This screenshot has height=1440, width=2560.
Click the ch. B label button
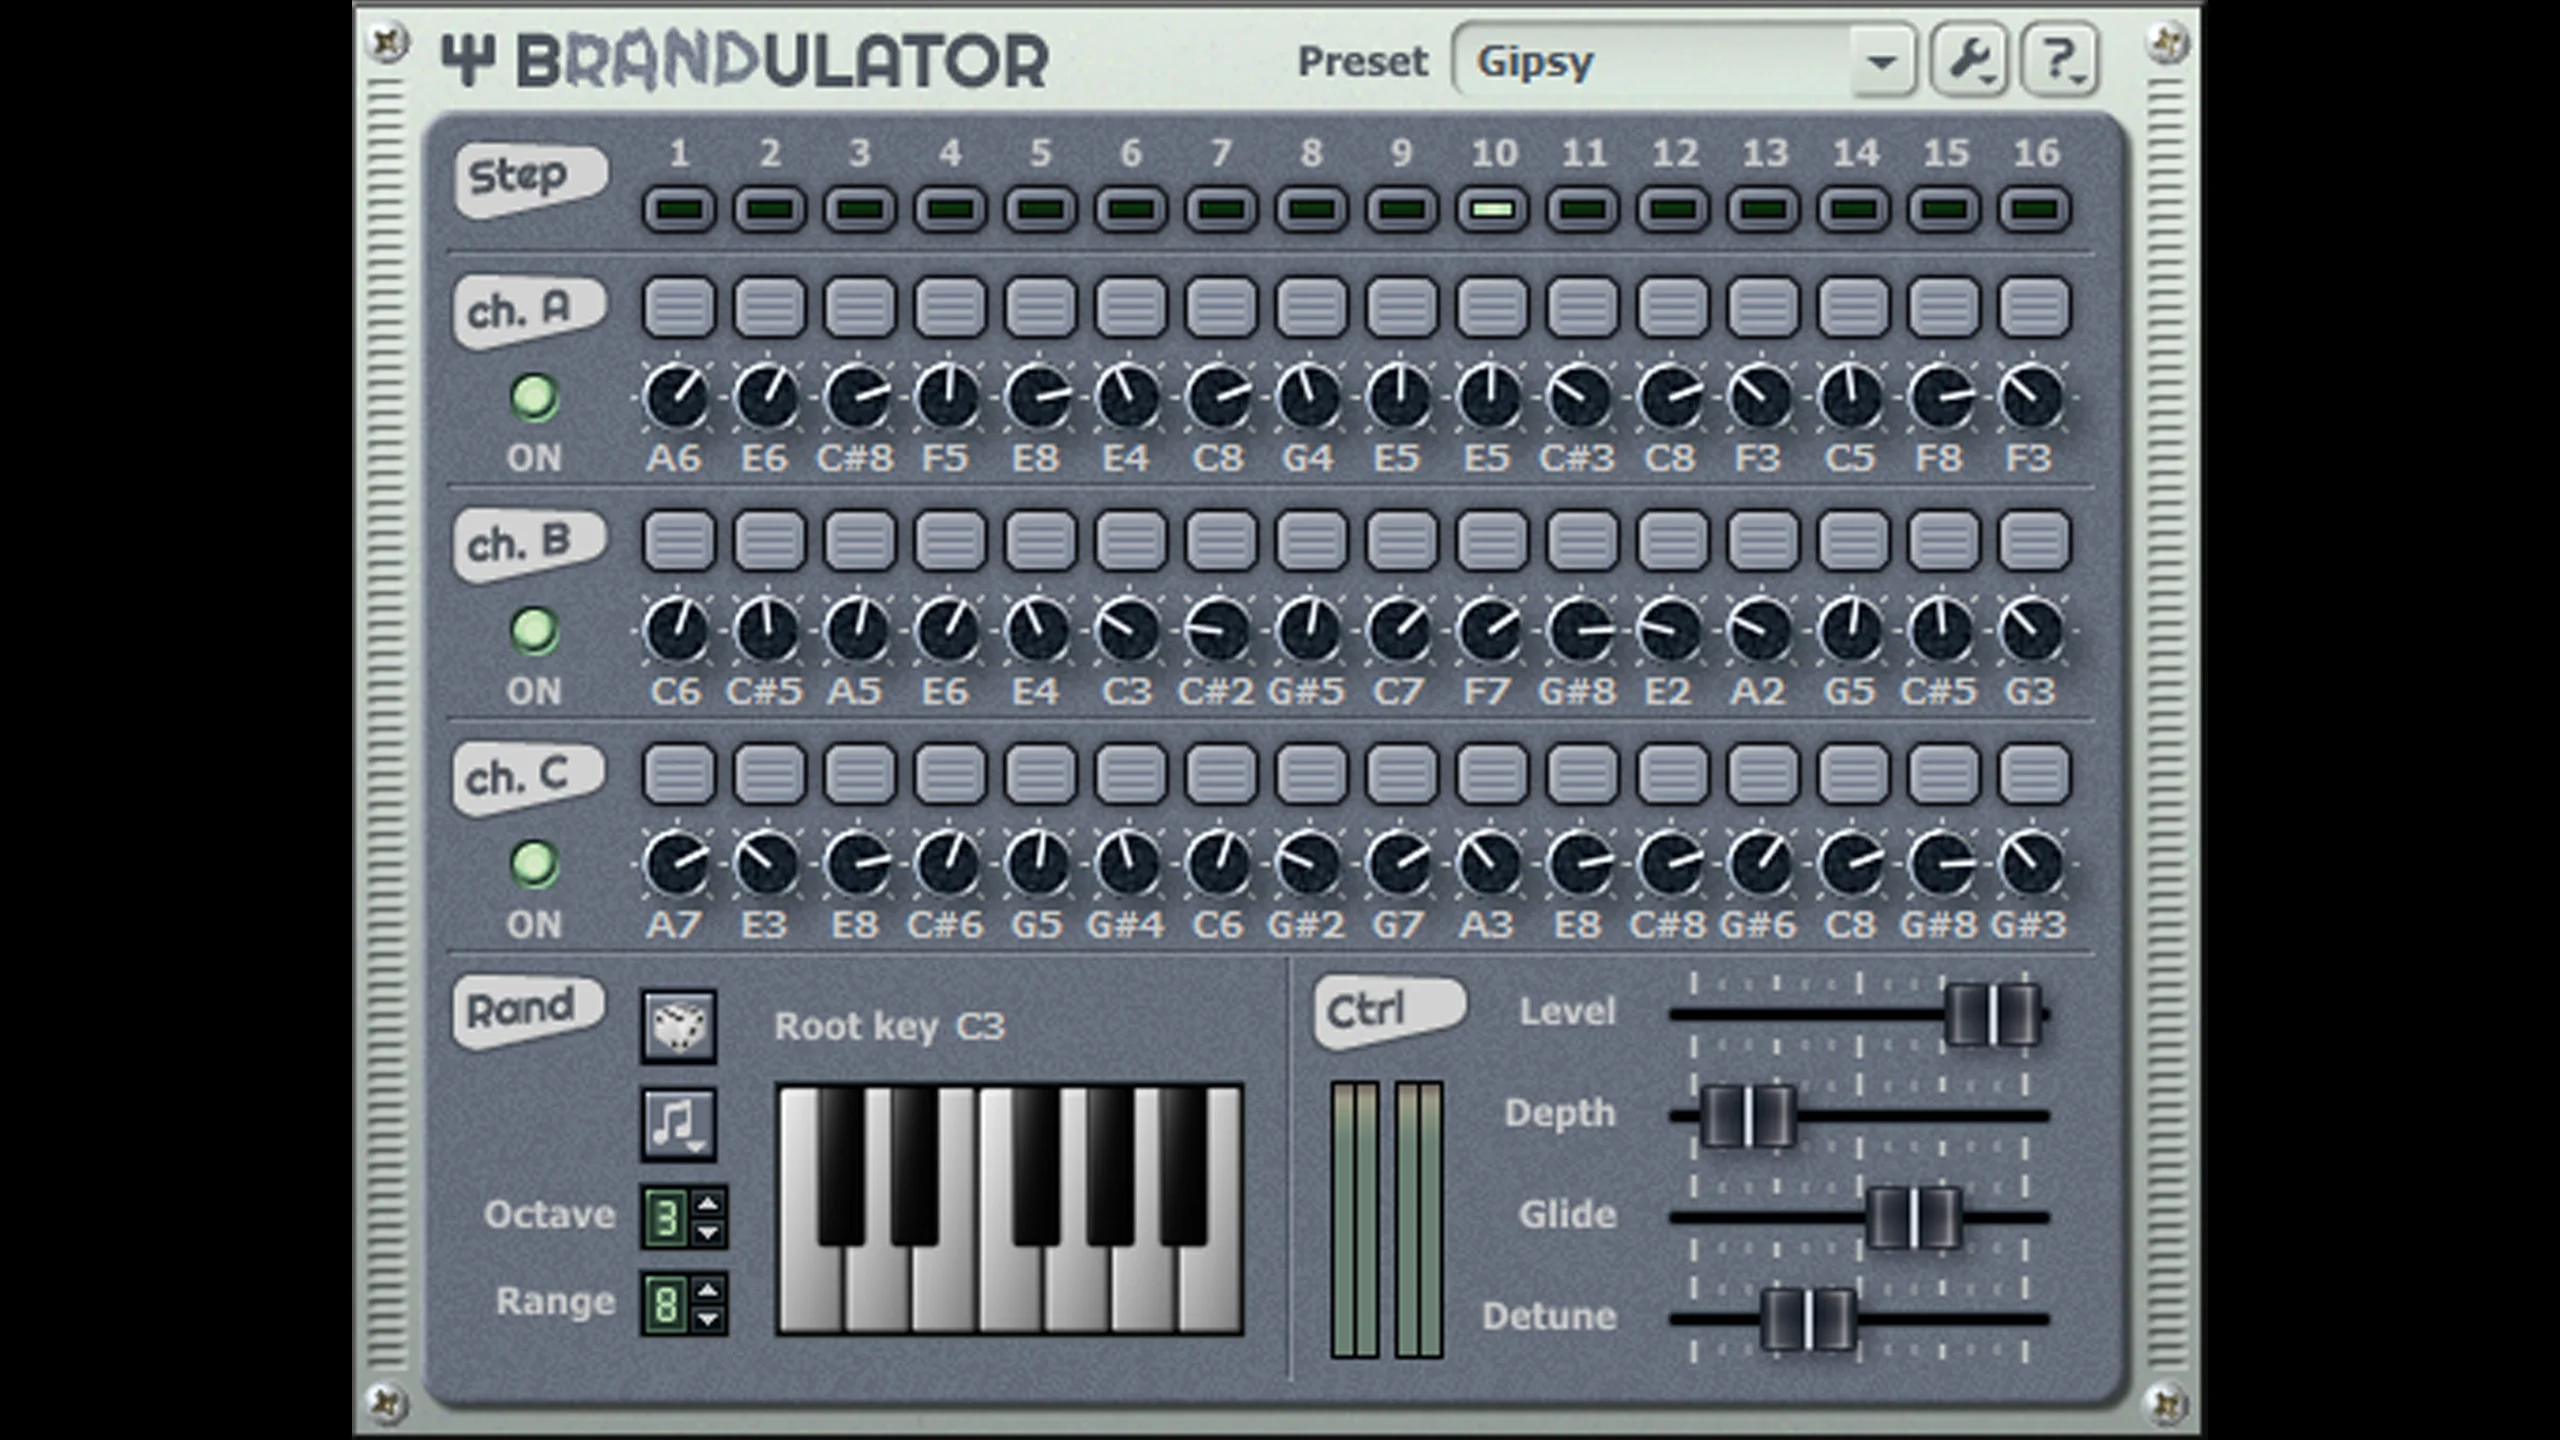(x=531, y=544)
